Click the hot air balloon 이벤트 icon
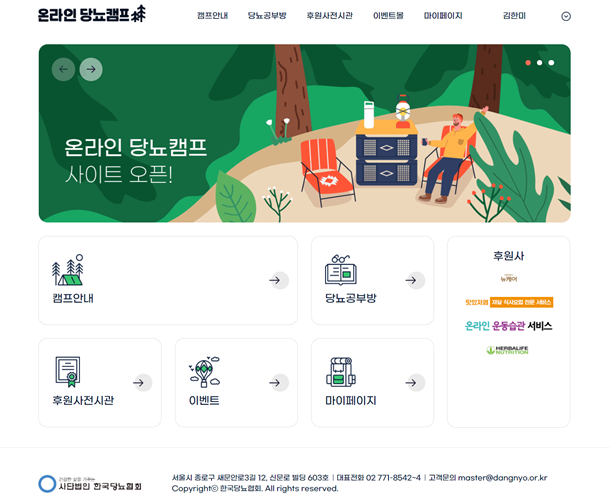The image size is (610, 499). click(205, 372)
